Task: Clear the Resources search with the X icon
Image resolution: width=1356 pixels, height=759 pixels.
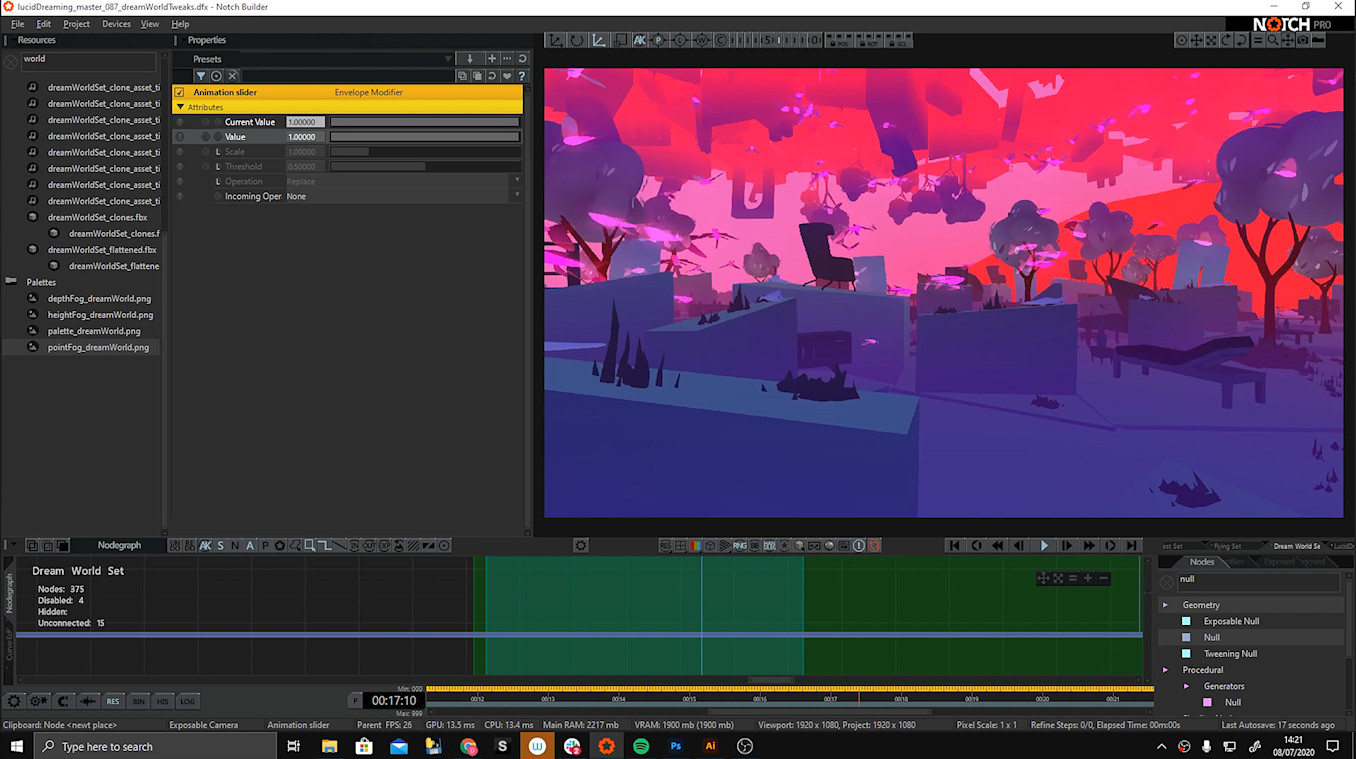Action: pyautogui.click(x=11, y=61)
